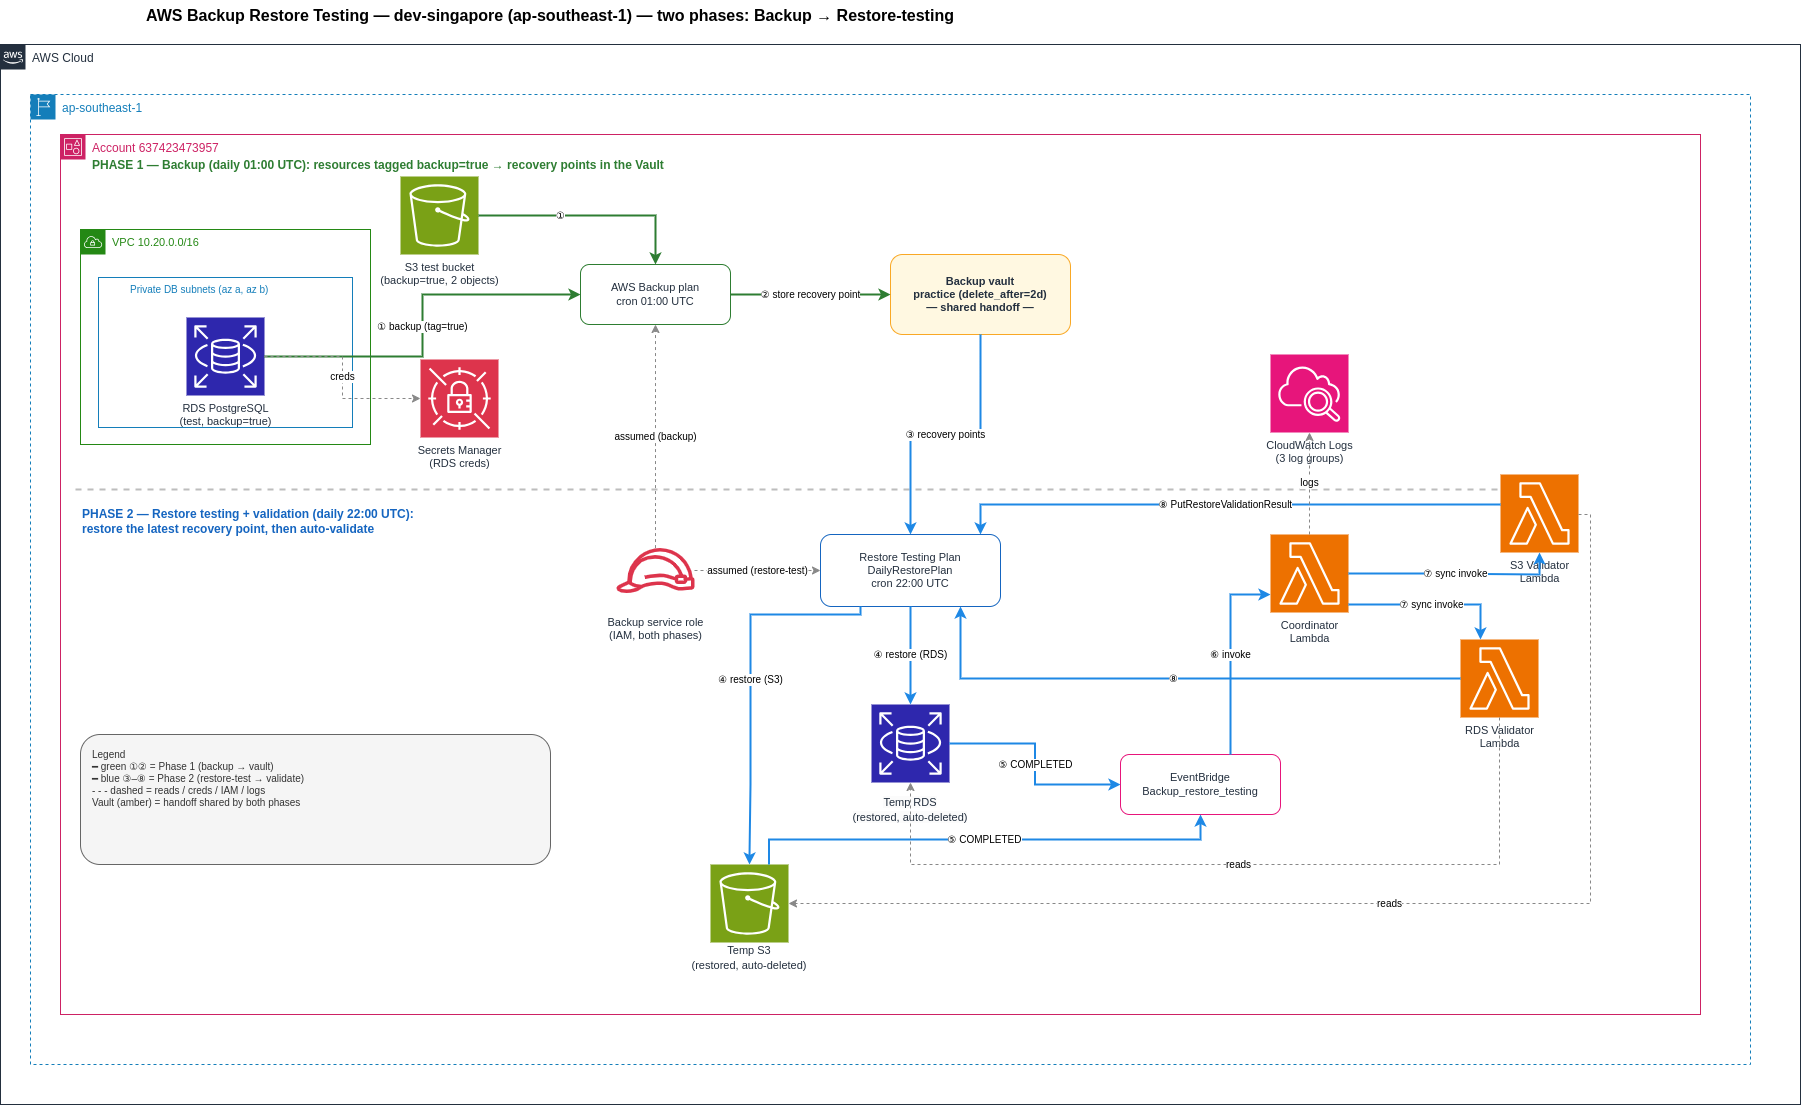
Task: Click the 'AWS Cloud' label
Action: [x=63, y=58]
